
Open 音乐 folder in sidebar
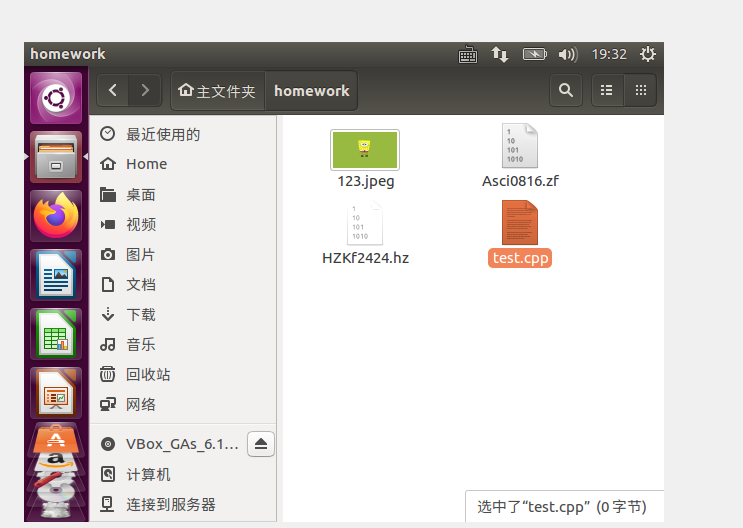click(x=183, y=345)
